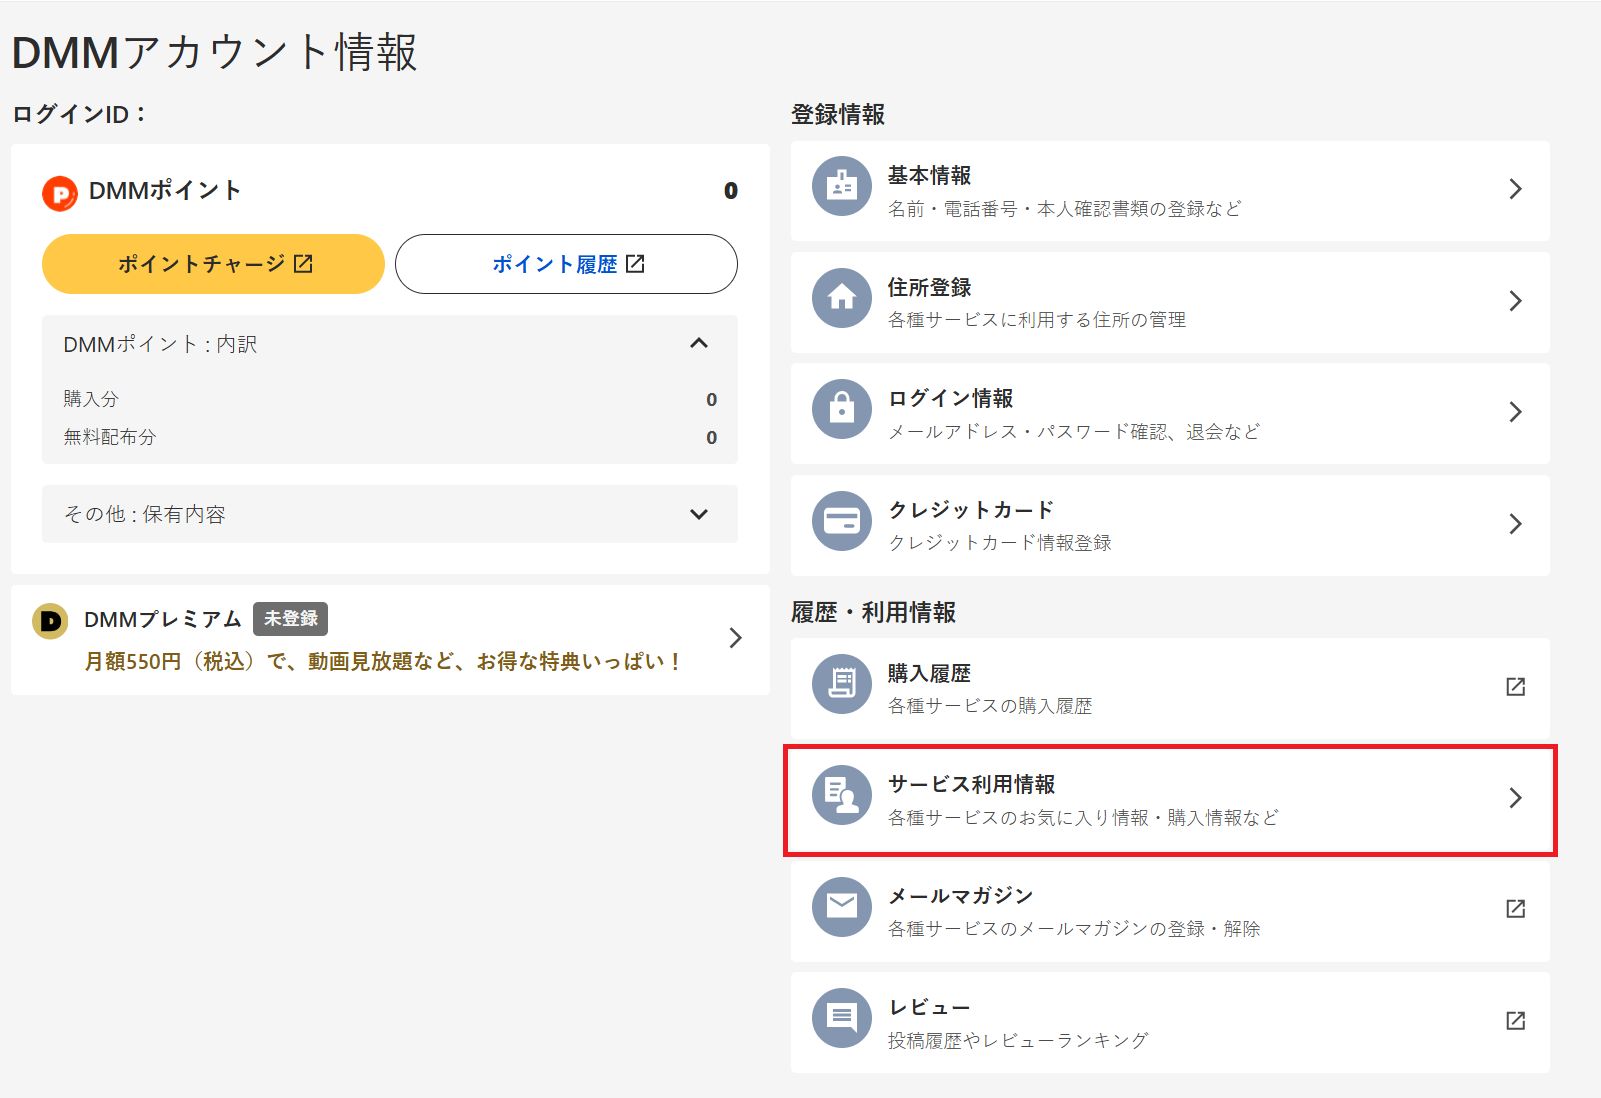
Task: Click the orange DMM point coin icon
Action: (x=60, y=193)
